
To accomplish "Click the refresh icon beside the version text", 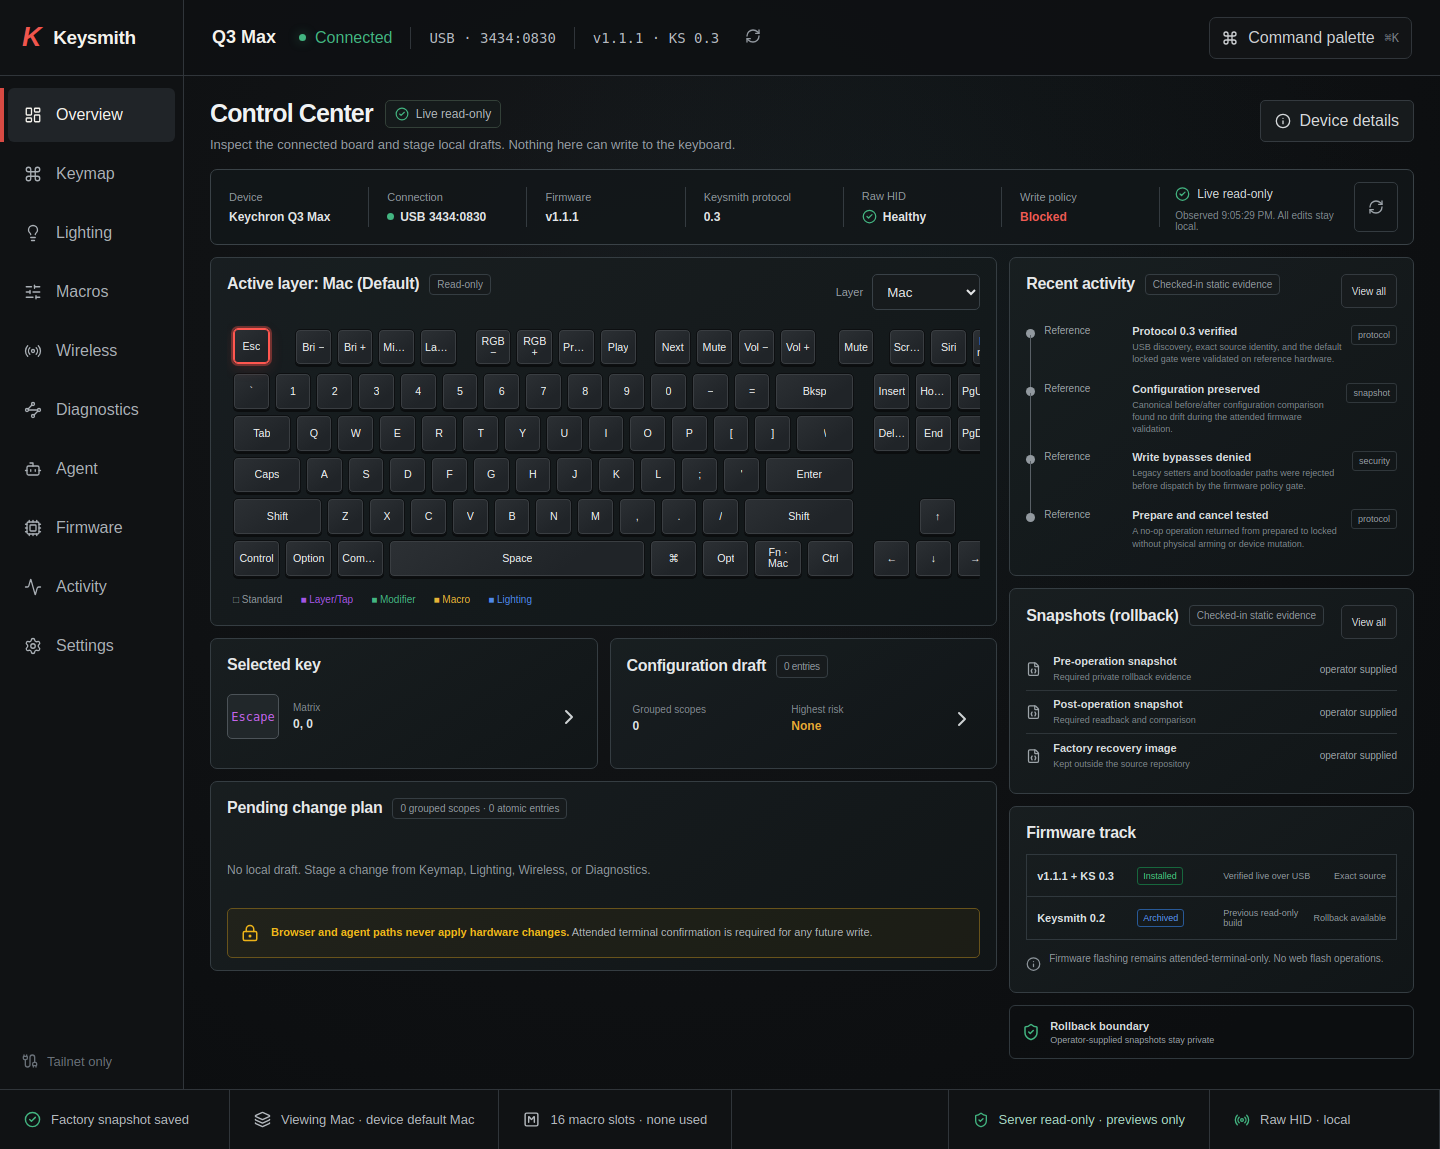I will click(x=753, y=36).
